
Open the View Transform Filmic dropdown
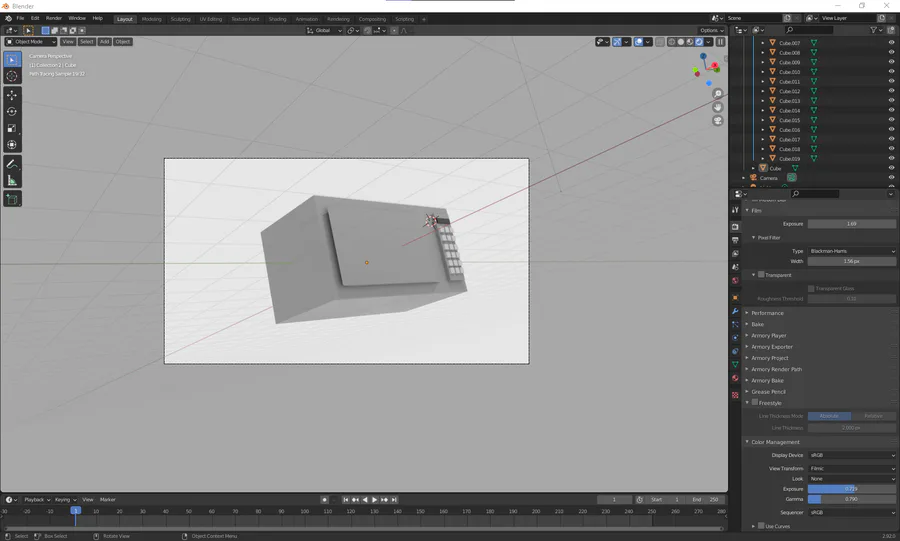pos(851,468)
